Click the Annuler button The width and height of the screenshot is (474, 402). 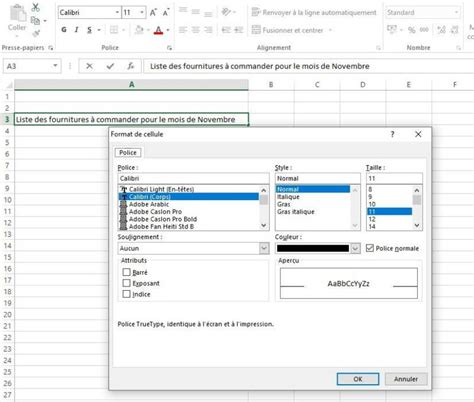[406, 379]
